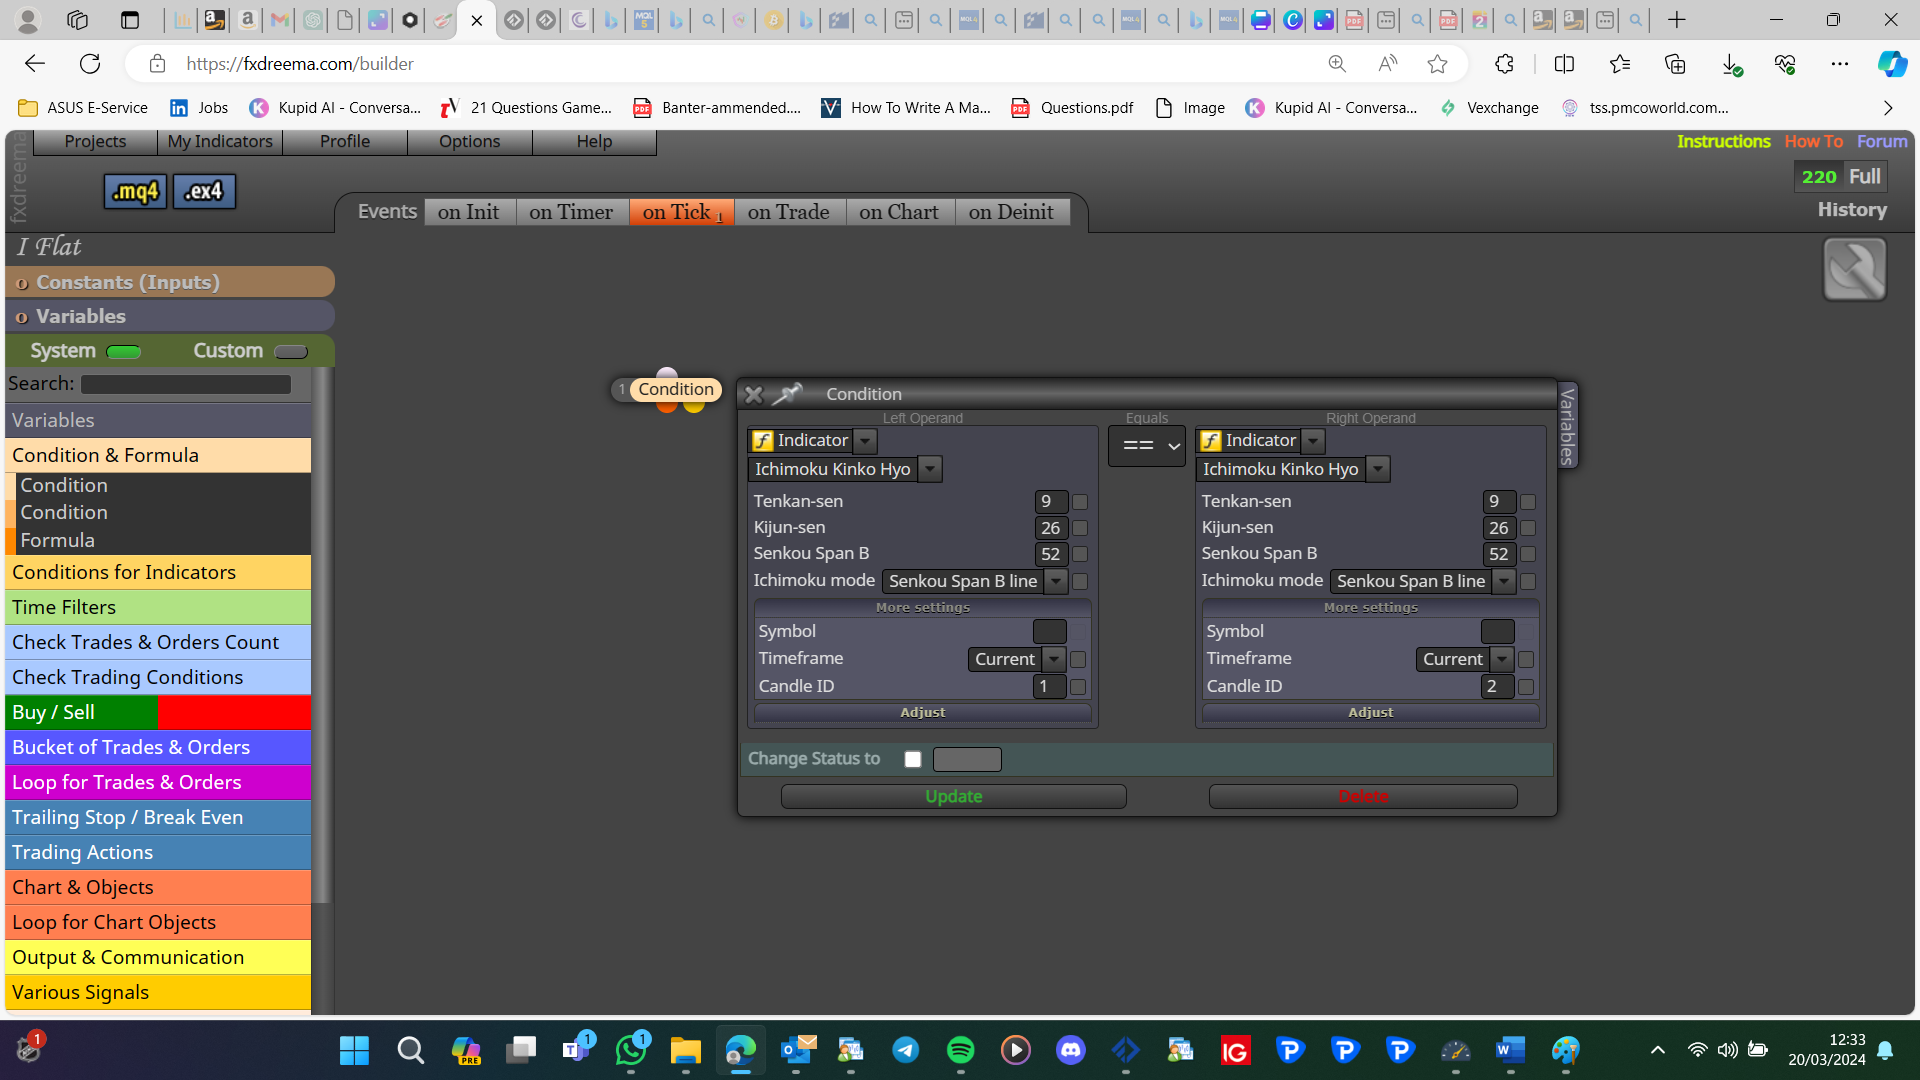Open the My Indicators menu
The height and width of the screenshot is (1080, 1920).
(x=220, y=142)
